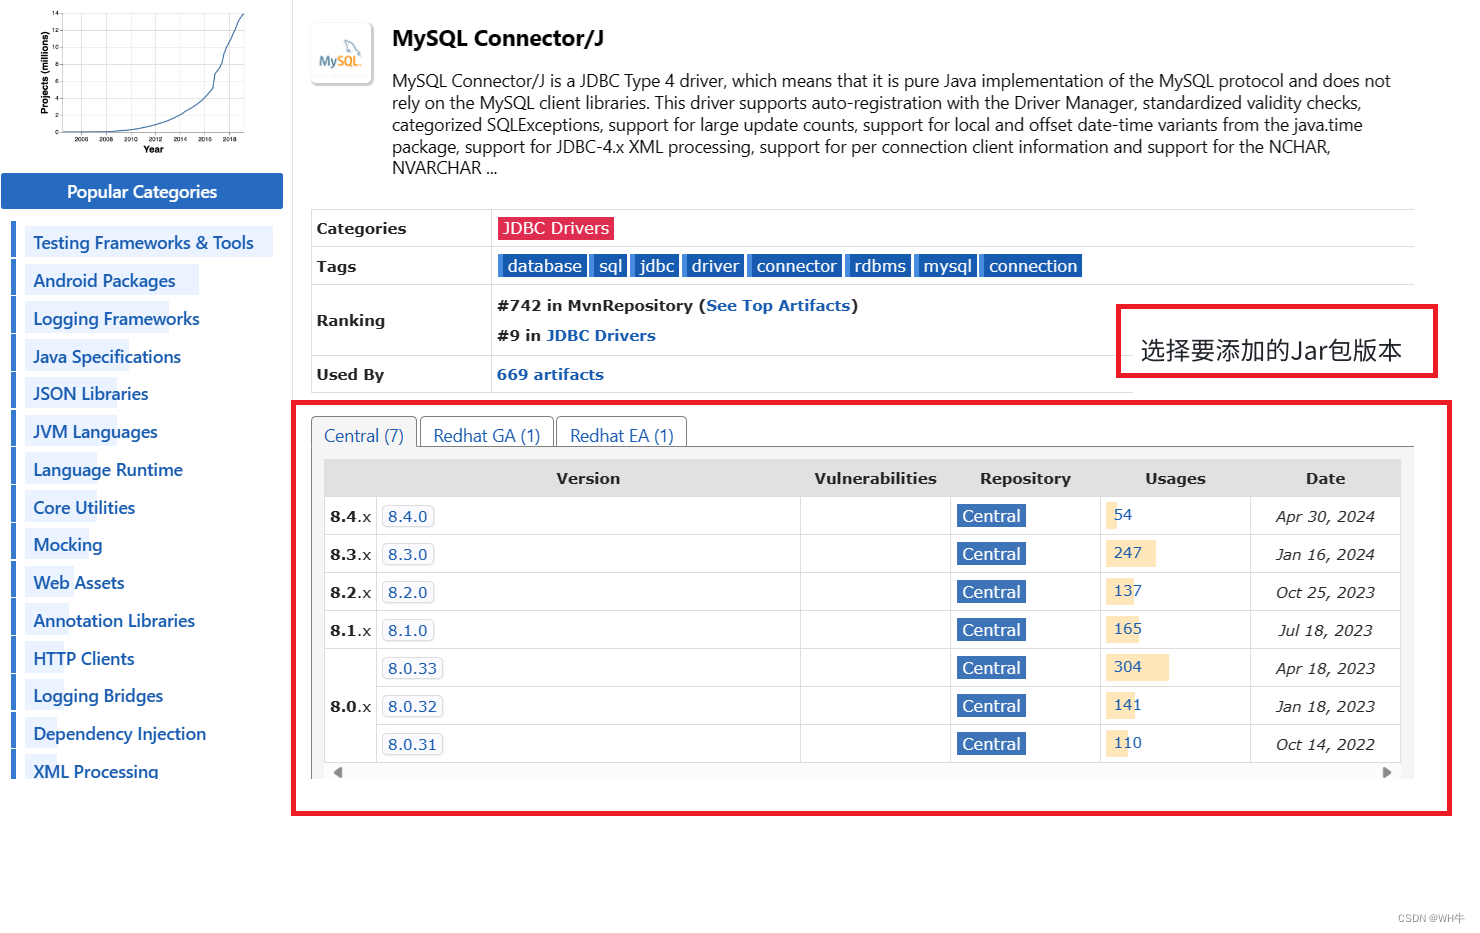Open the 304 usages link
Screen dimensions: 1480x933
(1128, 667)
